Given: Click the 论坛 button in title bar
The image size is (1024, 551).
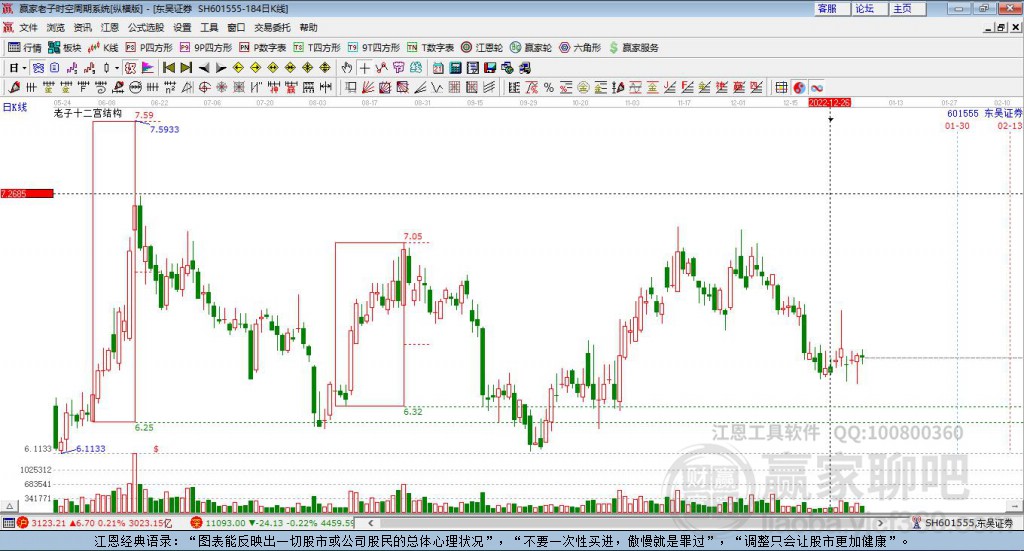Looking at the screenshot, I should click(x=870, y=8).
